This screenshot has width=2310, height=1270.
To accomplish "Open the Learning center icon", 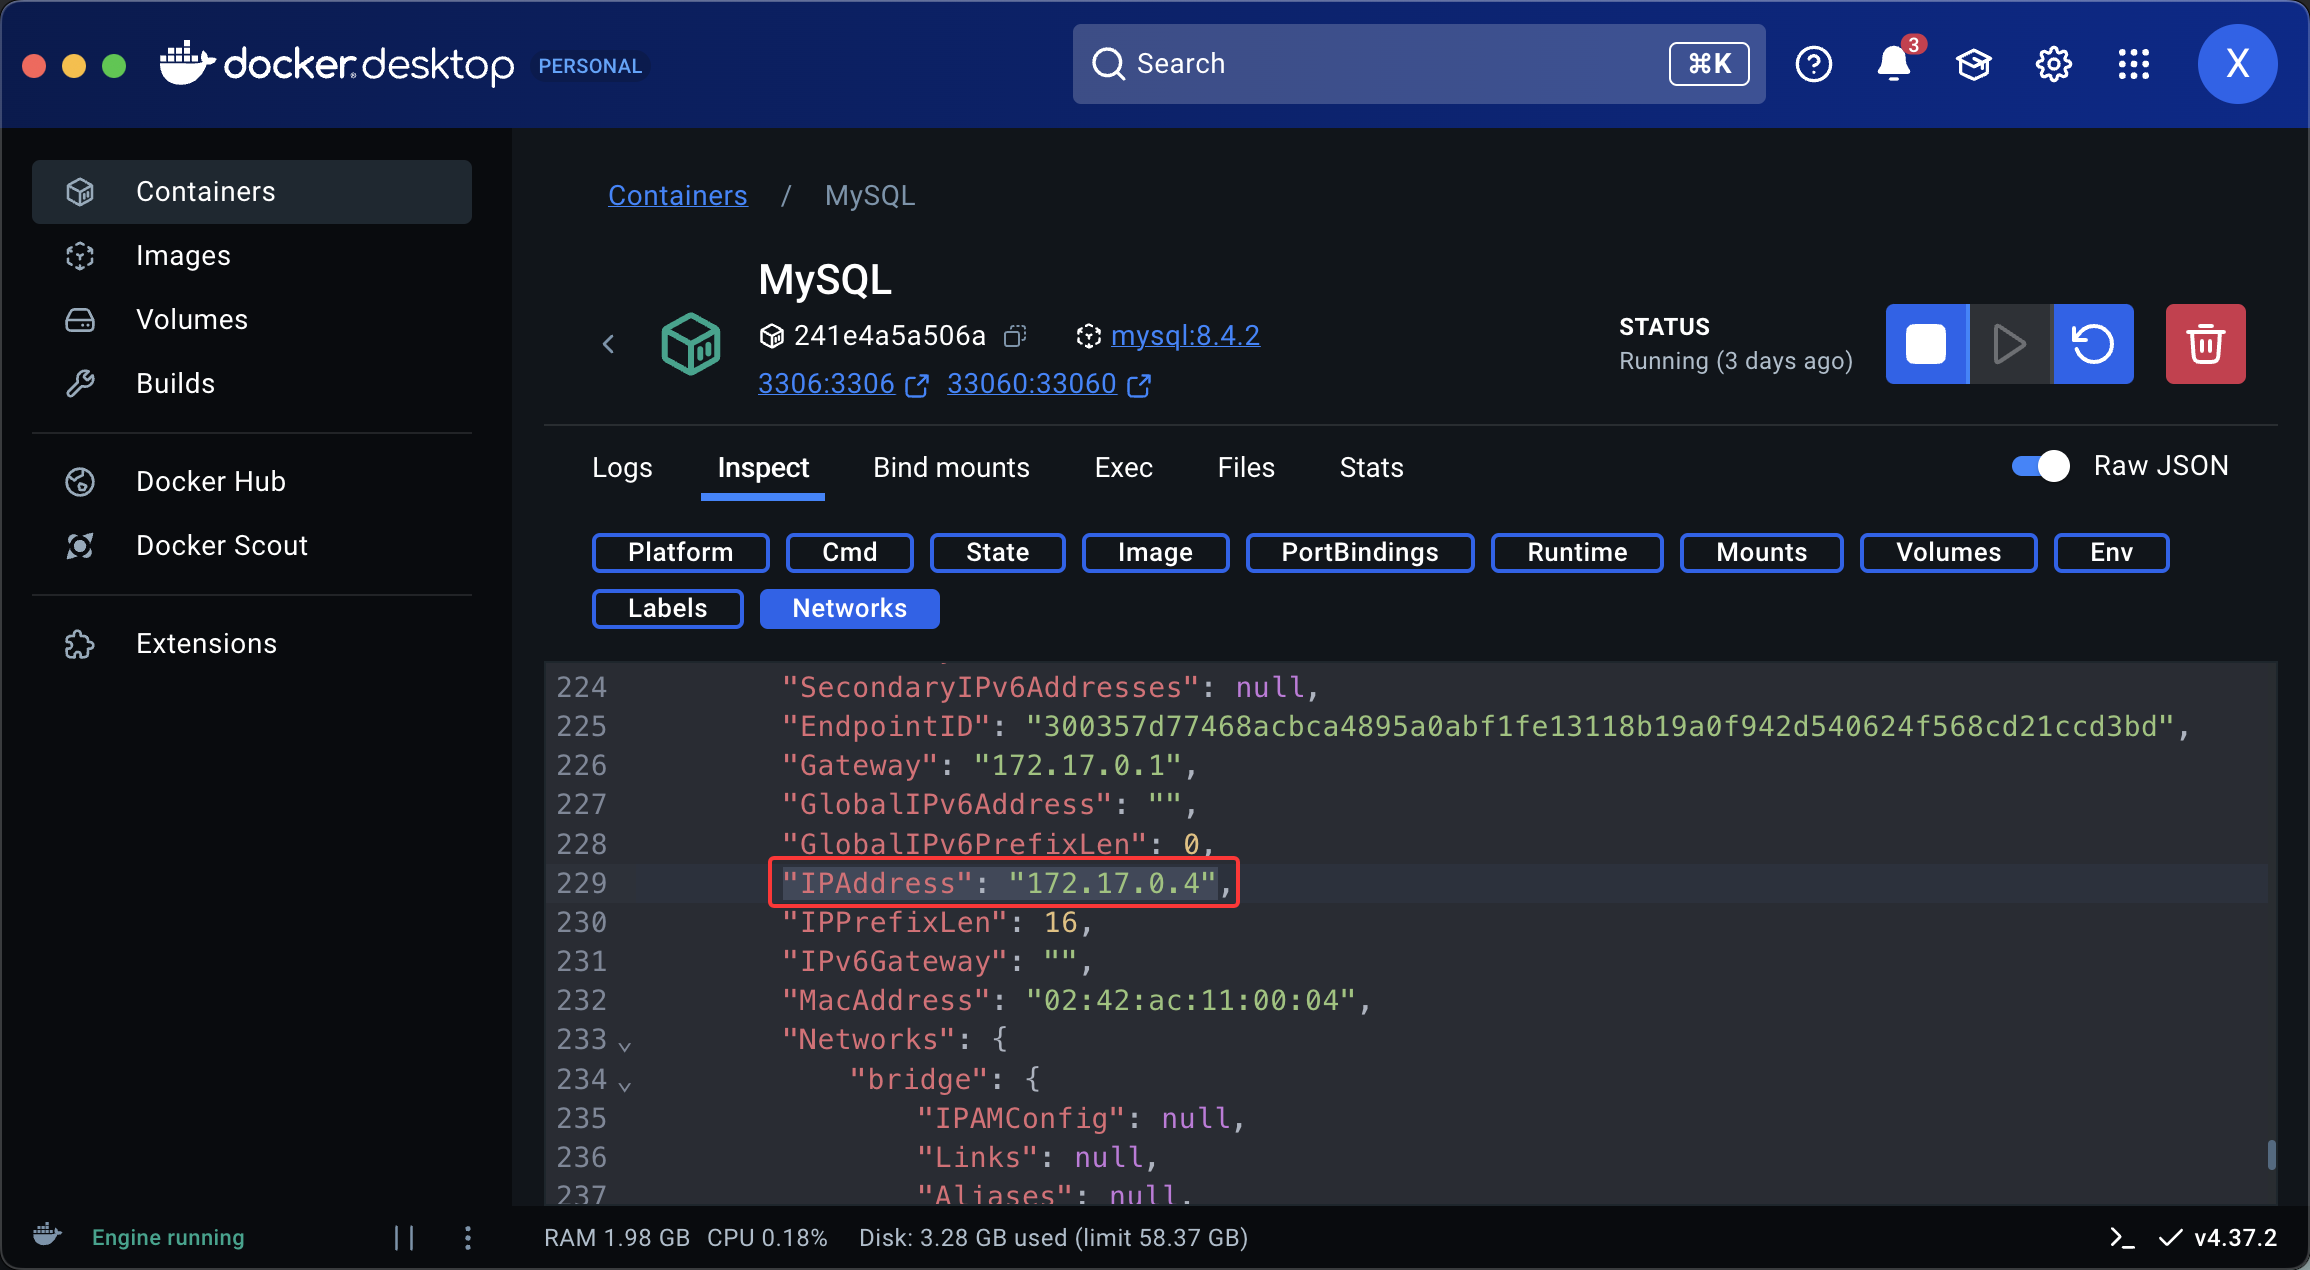I will [1973, 64].
